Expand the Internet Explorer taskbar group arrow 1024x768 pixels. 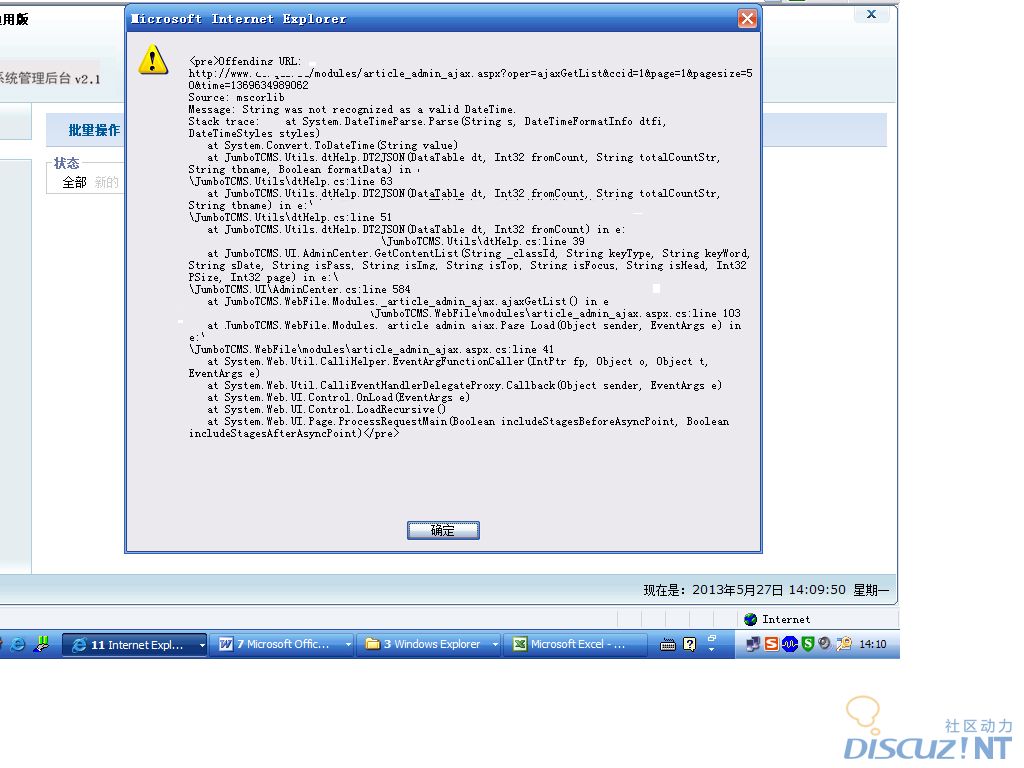202,645
